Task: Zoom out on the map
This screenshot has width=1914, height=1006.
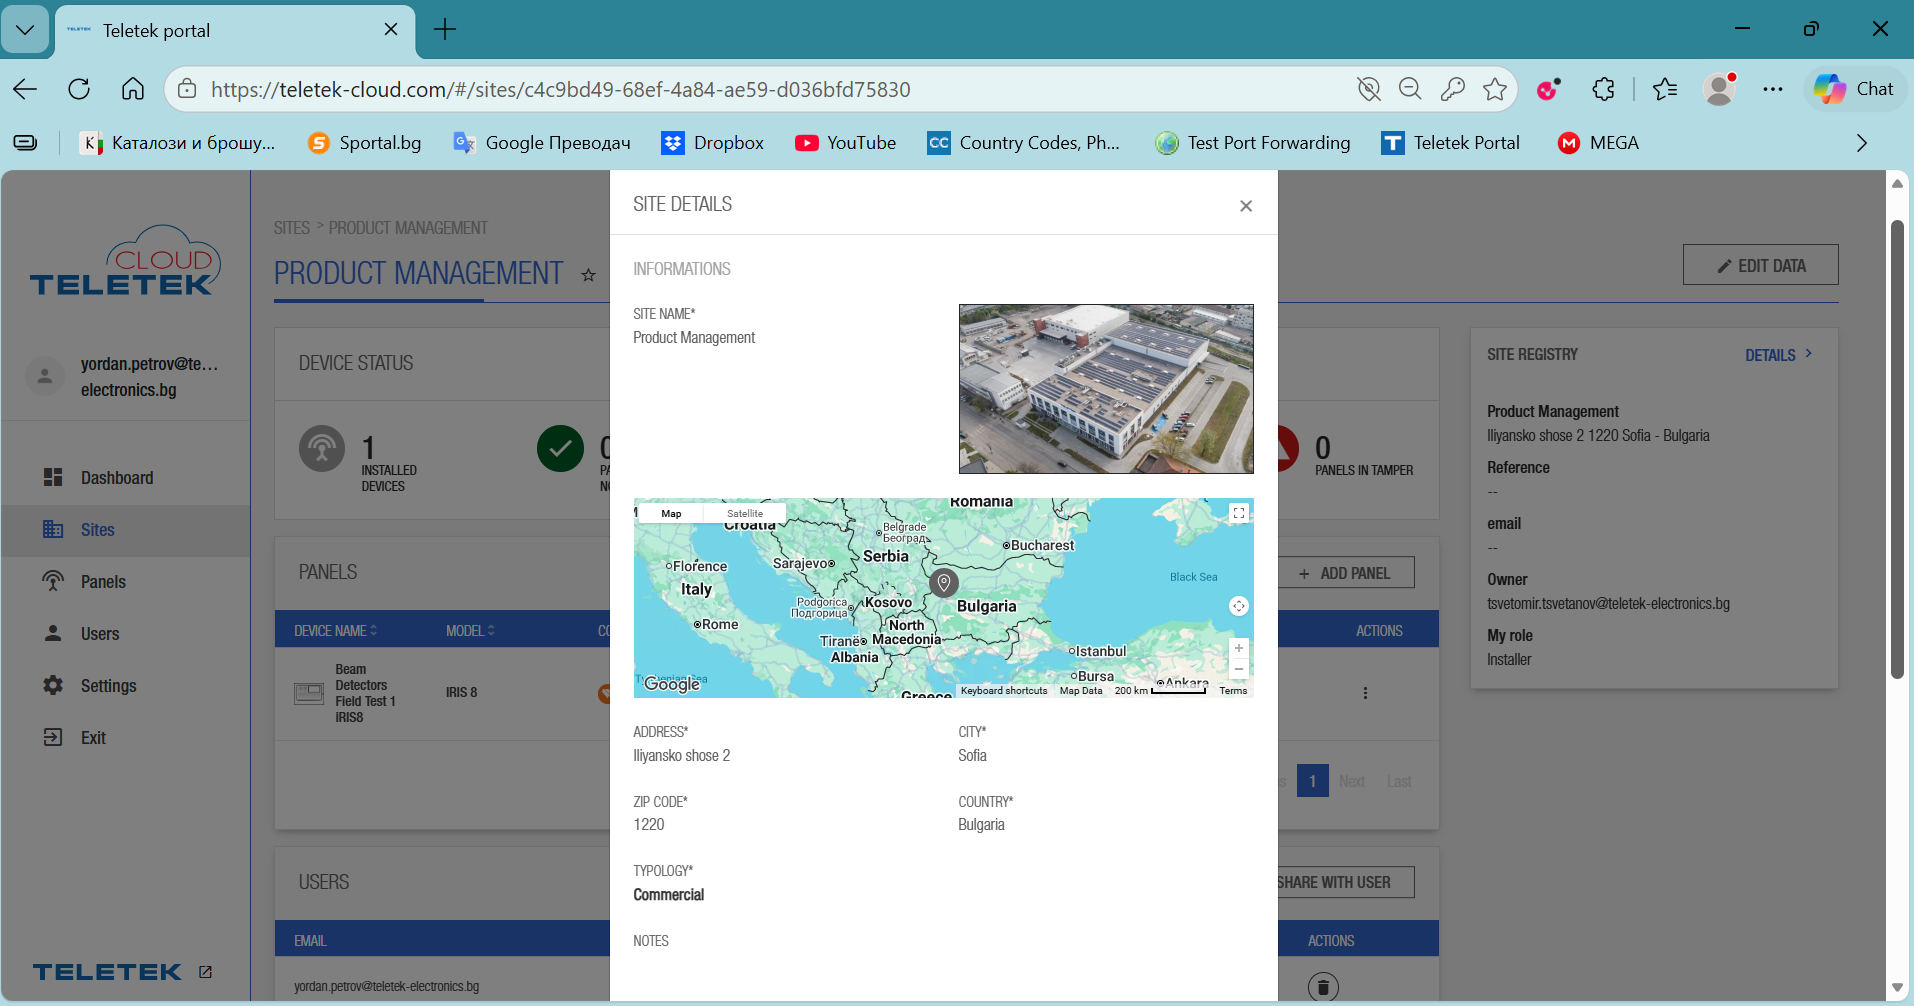Action: [1239, 669]
